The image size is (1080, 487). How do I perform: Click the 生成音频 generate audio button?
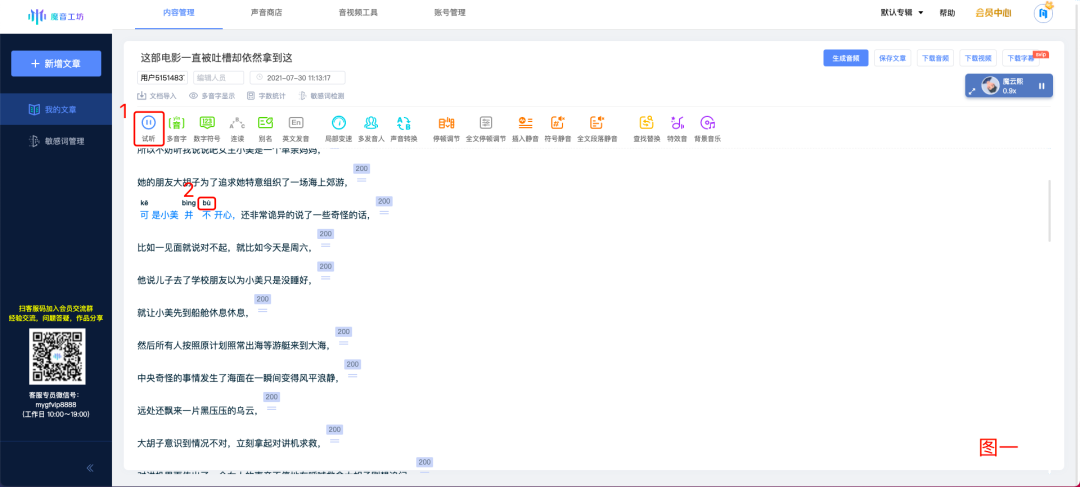click(844, 58)
